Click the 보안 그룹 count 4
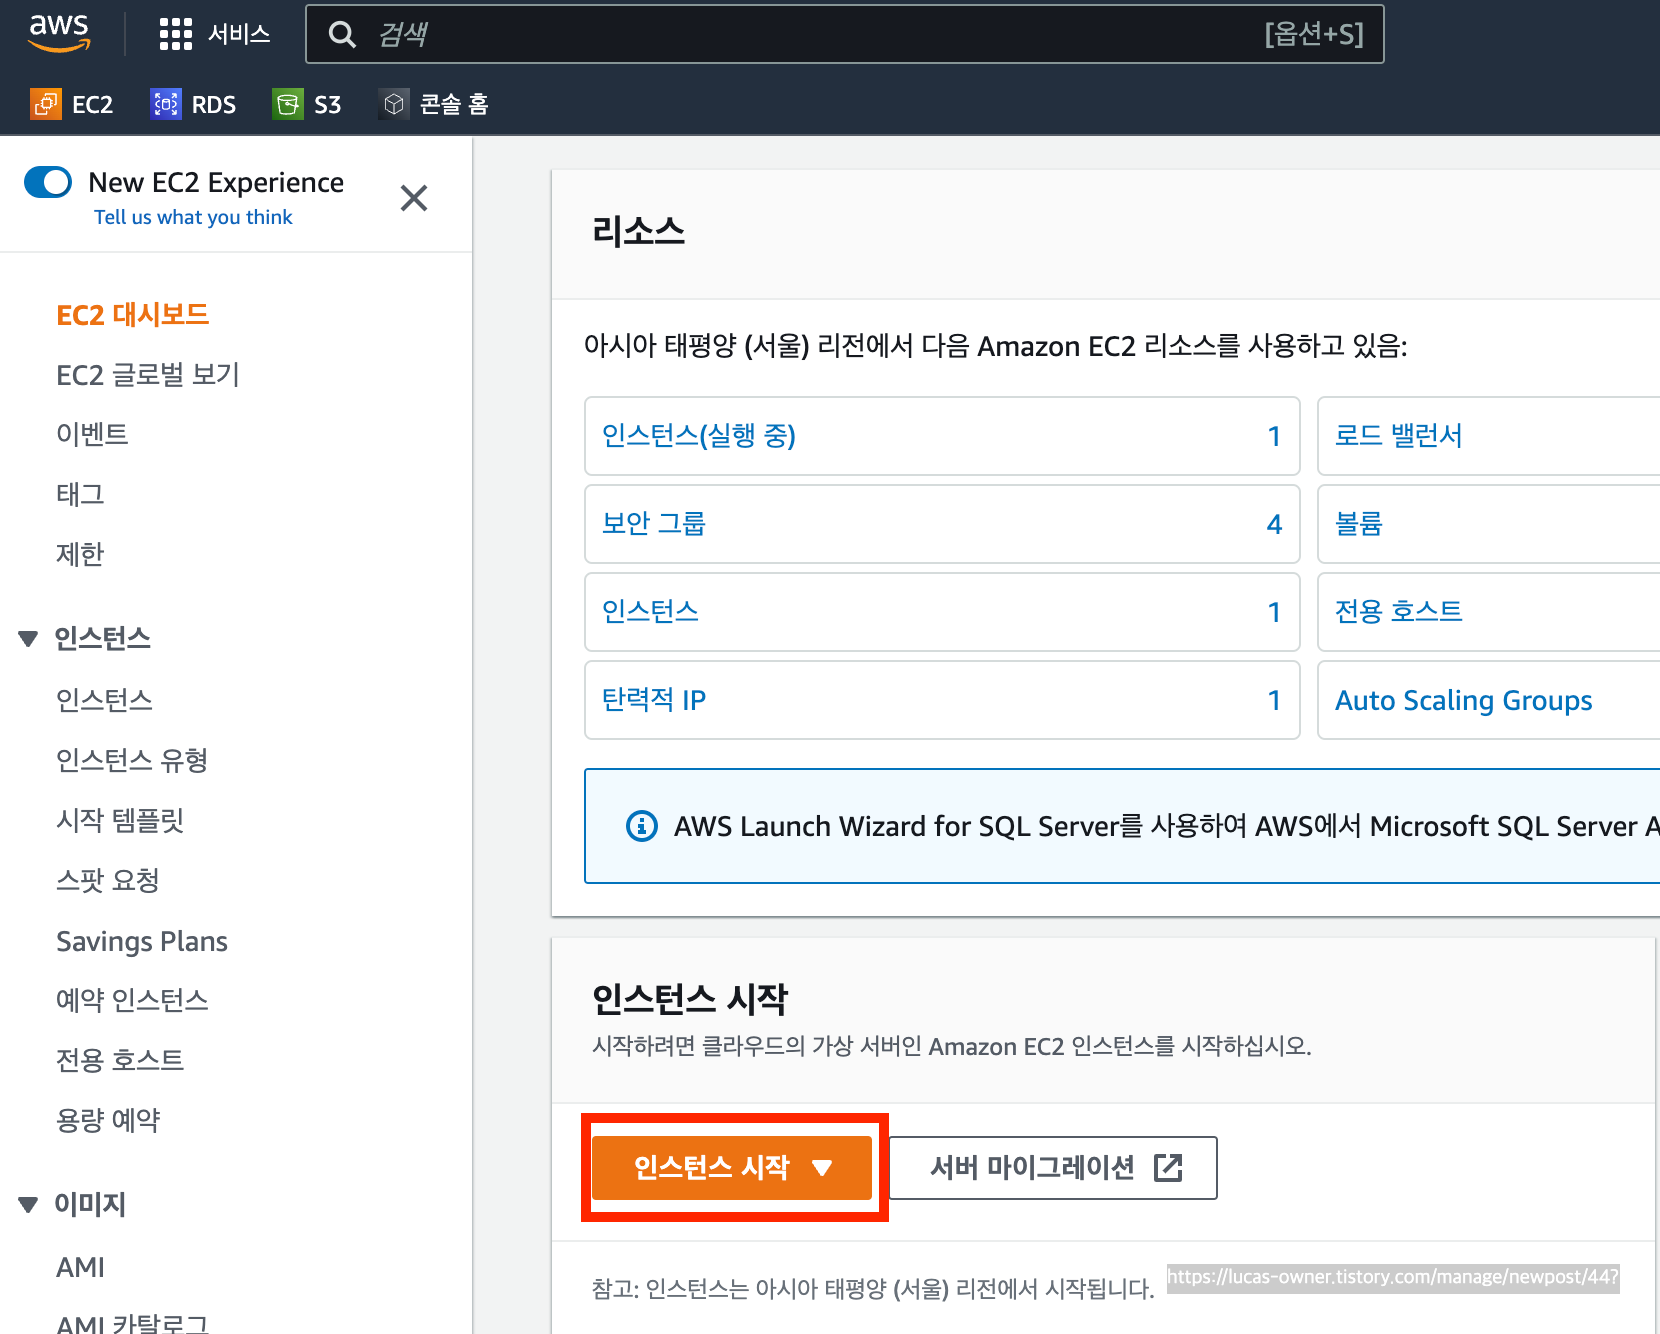 click(1274, 524)
